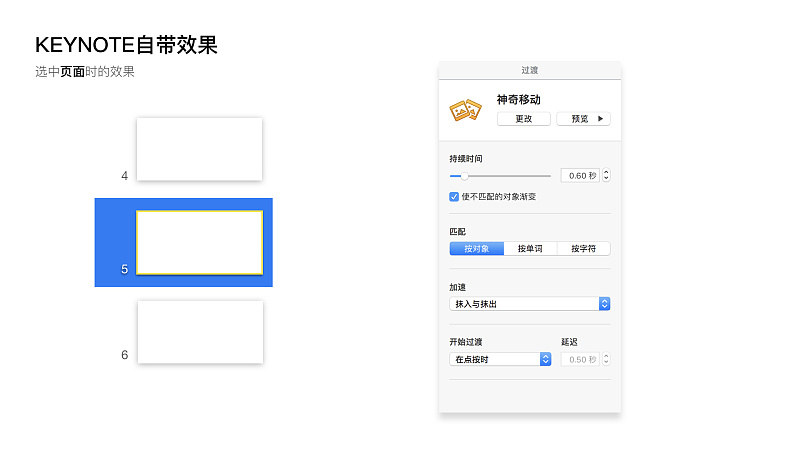Click the 过渡 panel title
This screenshot has width=800, height=450.
[x=530, y=70]
